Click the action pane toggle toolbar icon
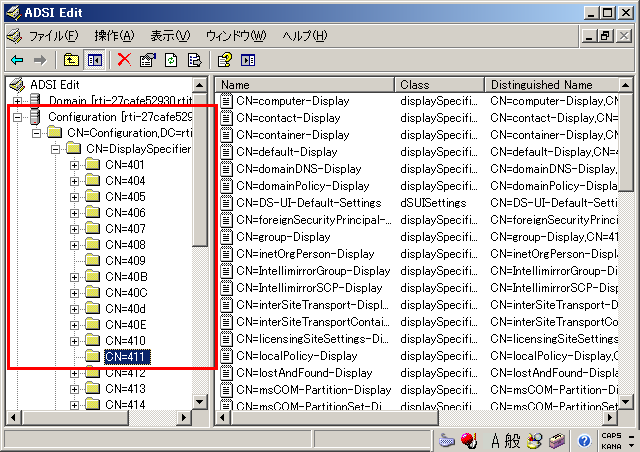640x452 pixels. [x=248, y=60]
